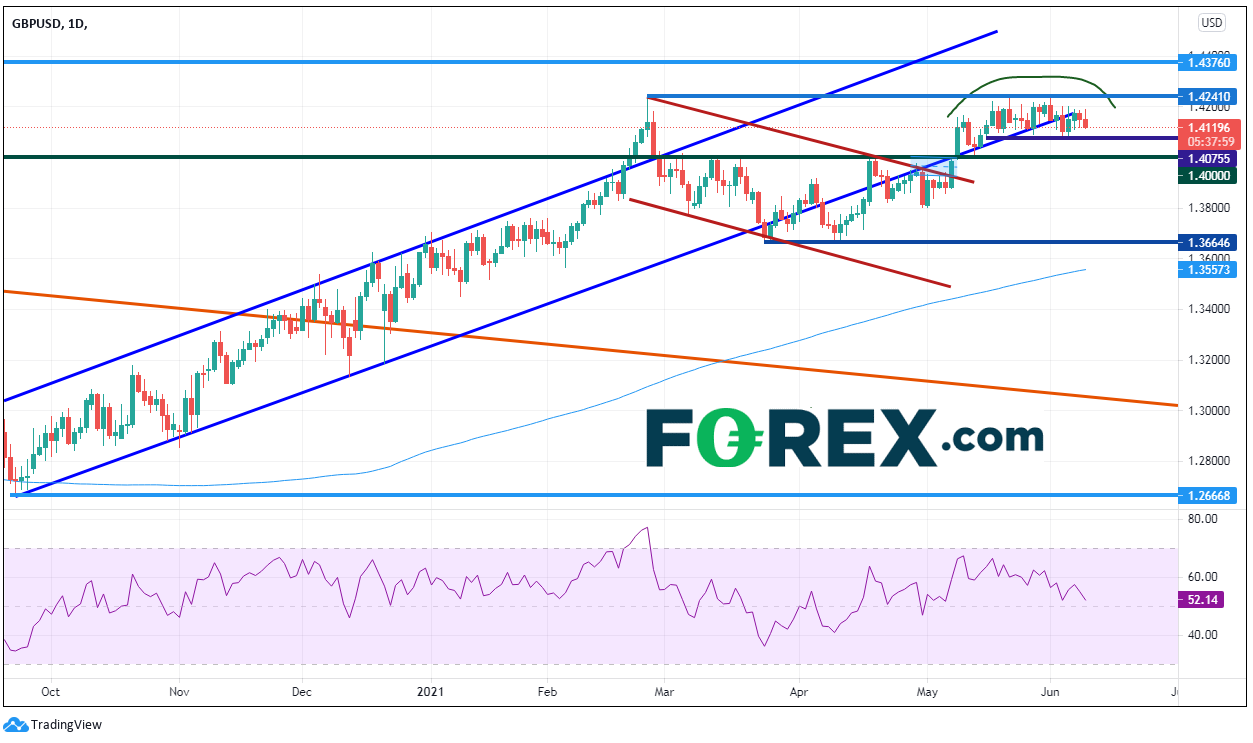This screenshot has height=743, width=1253.
Task: Select the 1.43760 price label
Action: (1209, 62)
